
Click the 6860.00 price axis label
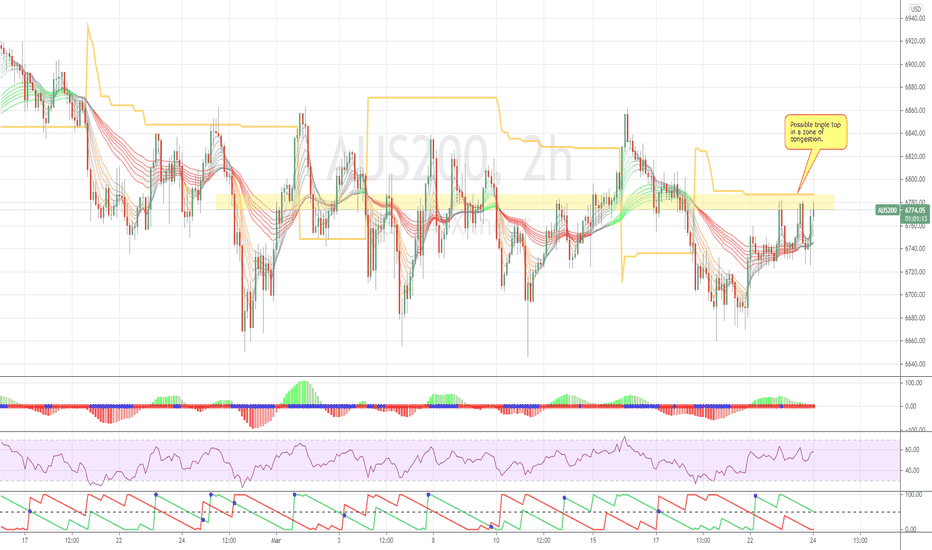coord(915,111)
